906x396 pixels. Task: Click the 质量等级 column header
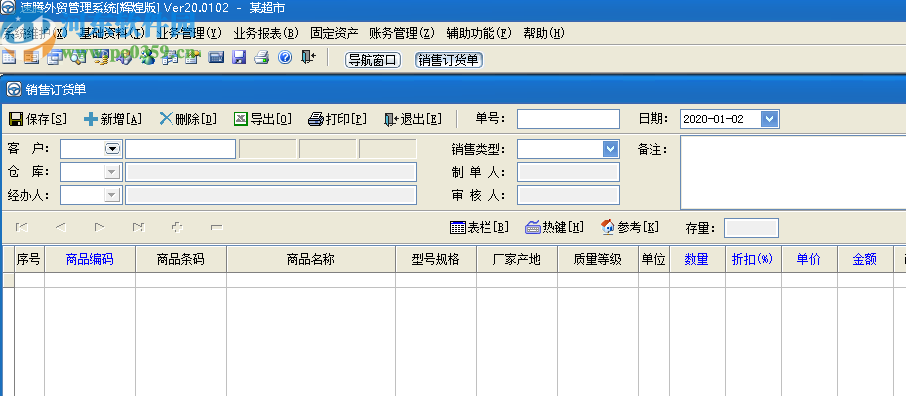(597, 260)
